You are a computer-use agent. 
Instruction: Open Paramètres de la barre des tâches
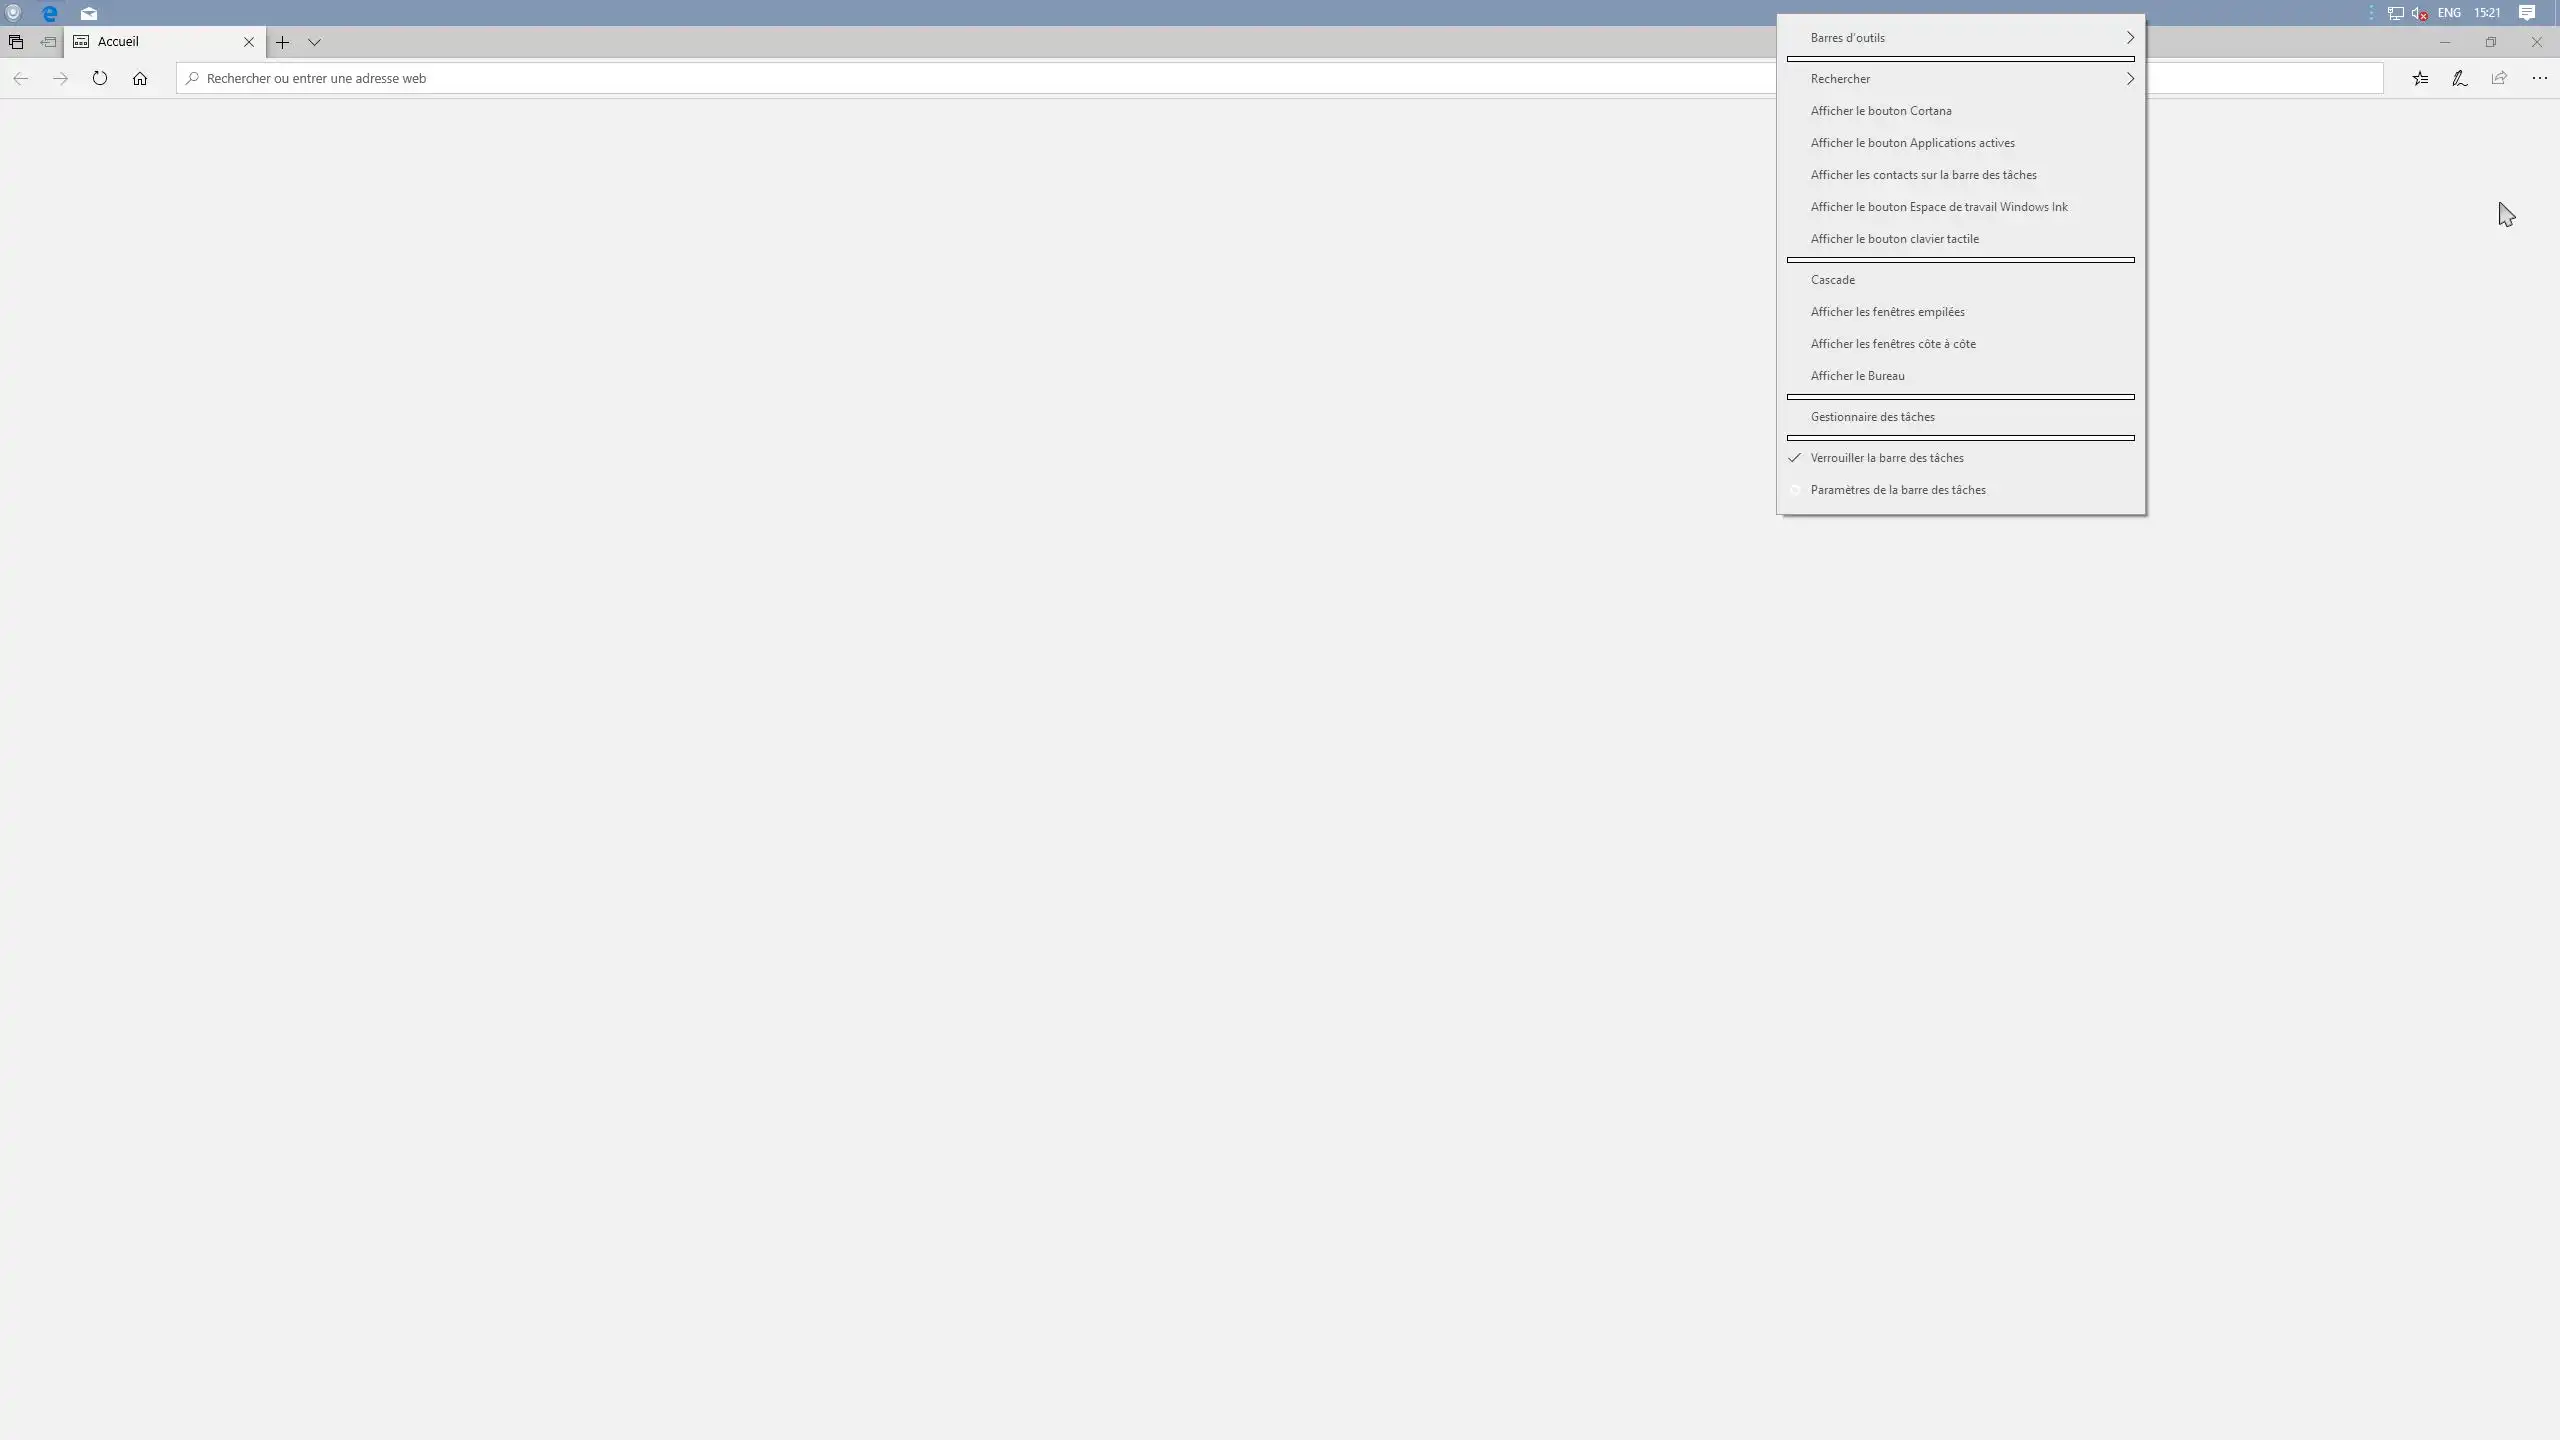tap(1897, 490)
